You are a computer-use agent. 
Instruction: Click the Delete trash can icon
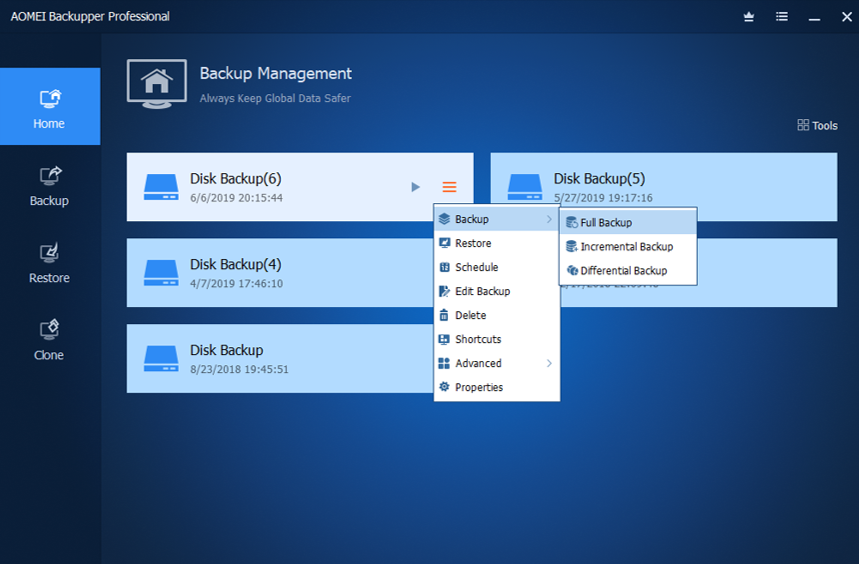(x=444, y=315)
